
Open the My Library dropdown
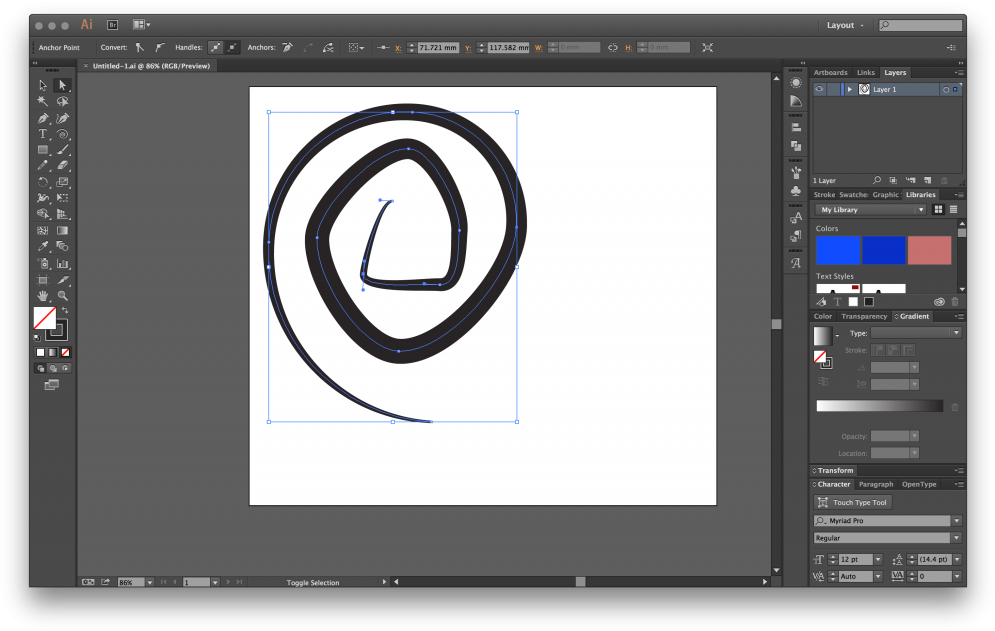[x=871, y=210]
